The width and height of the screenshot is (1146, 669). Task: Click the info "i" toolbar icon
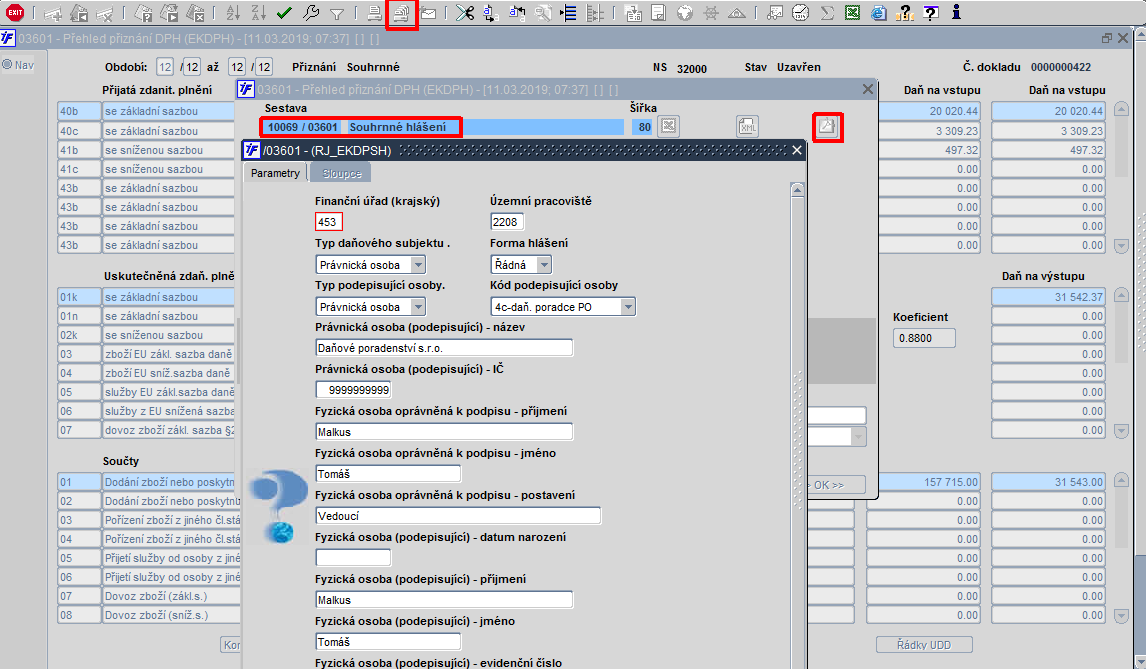pos(956,12)
